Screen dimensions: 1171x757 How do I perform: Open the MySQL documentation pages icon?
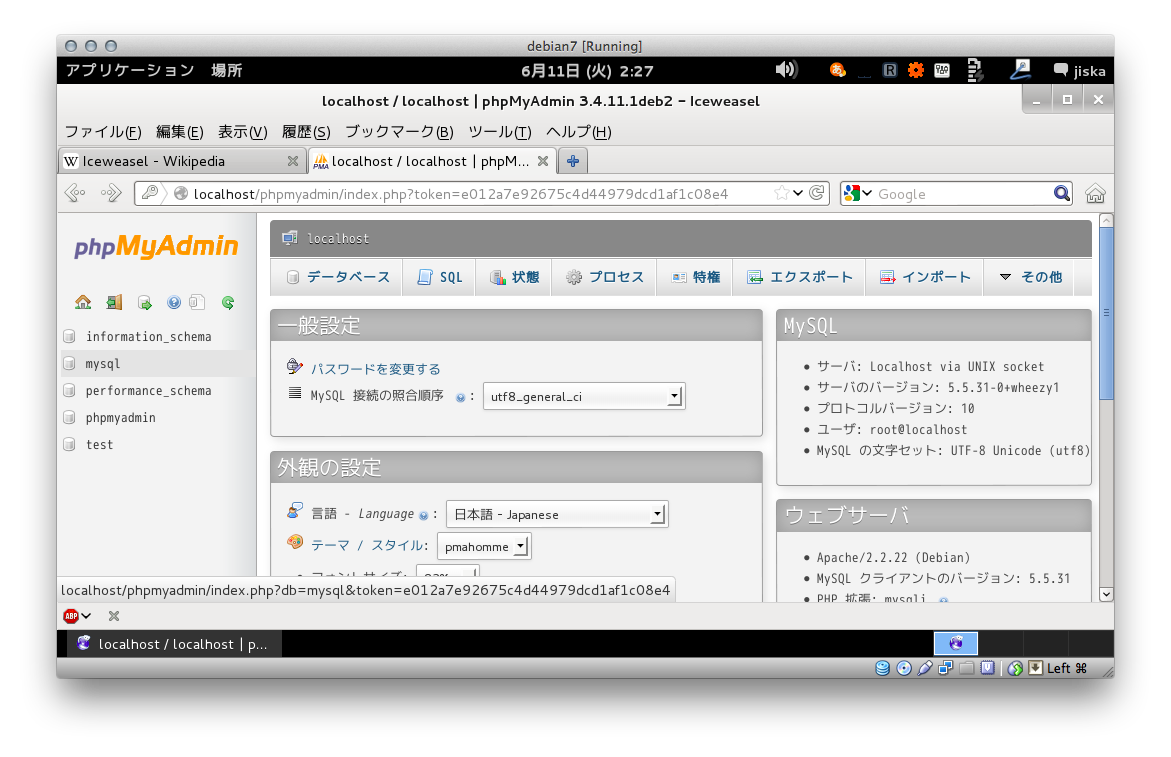coord(196,302)
